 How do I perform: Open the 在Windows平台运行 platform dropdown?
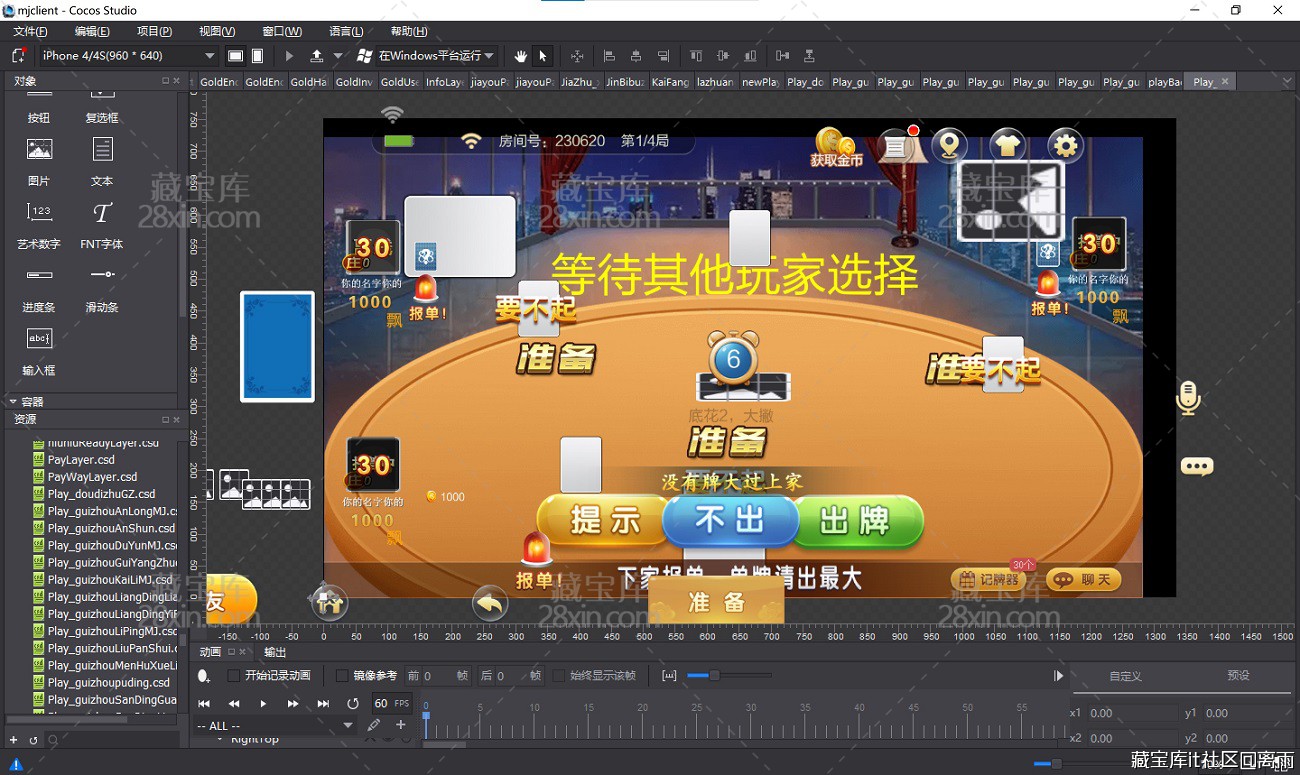point(429,56)
